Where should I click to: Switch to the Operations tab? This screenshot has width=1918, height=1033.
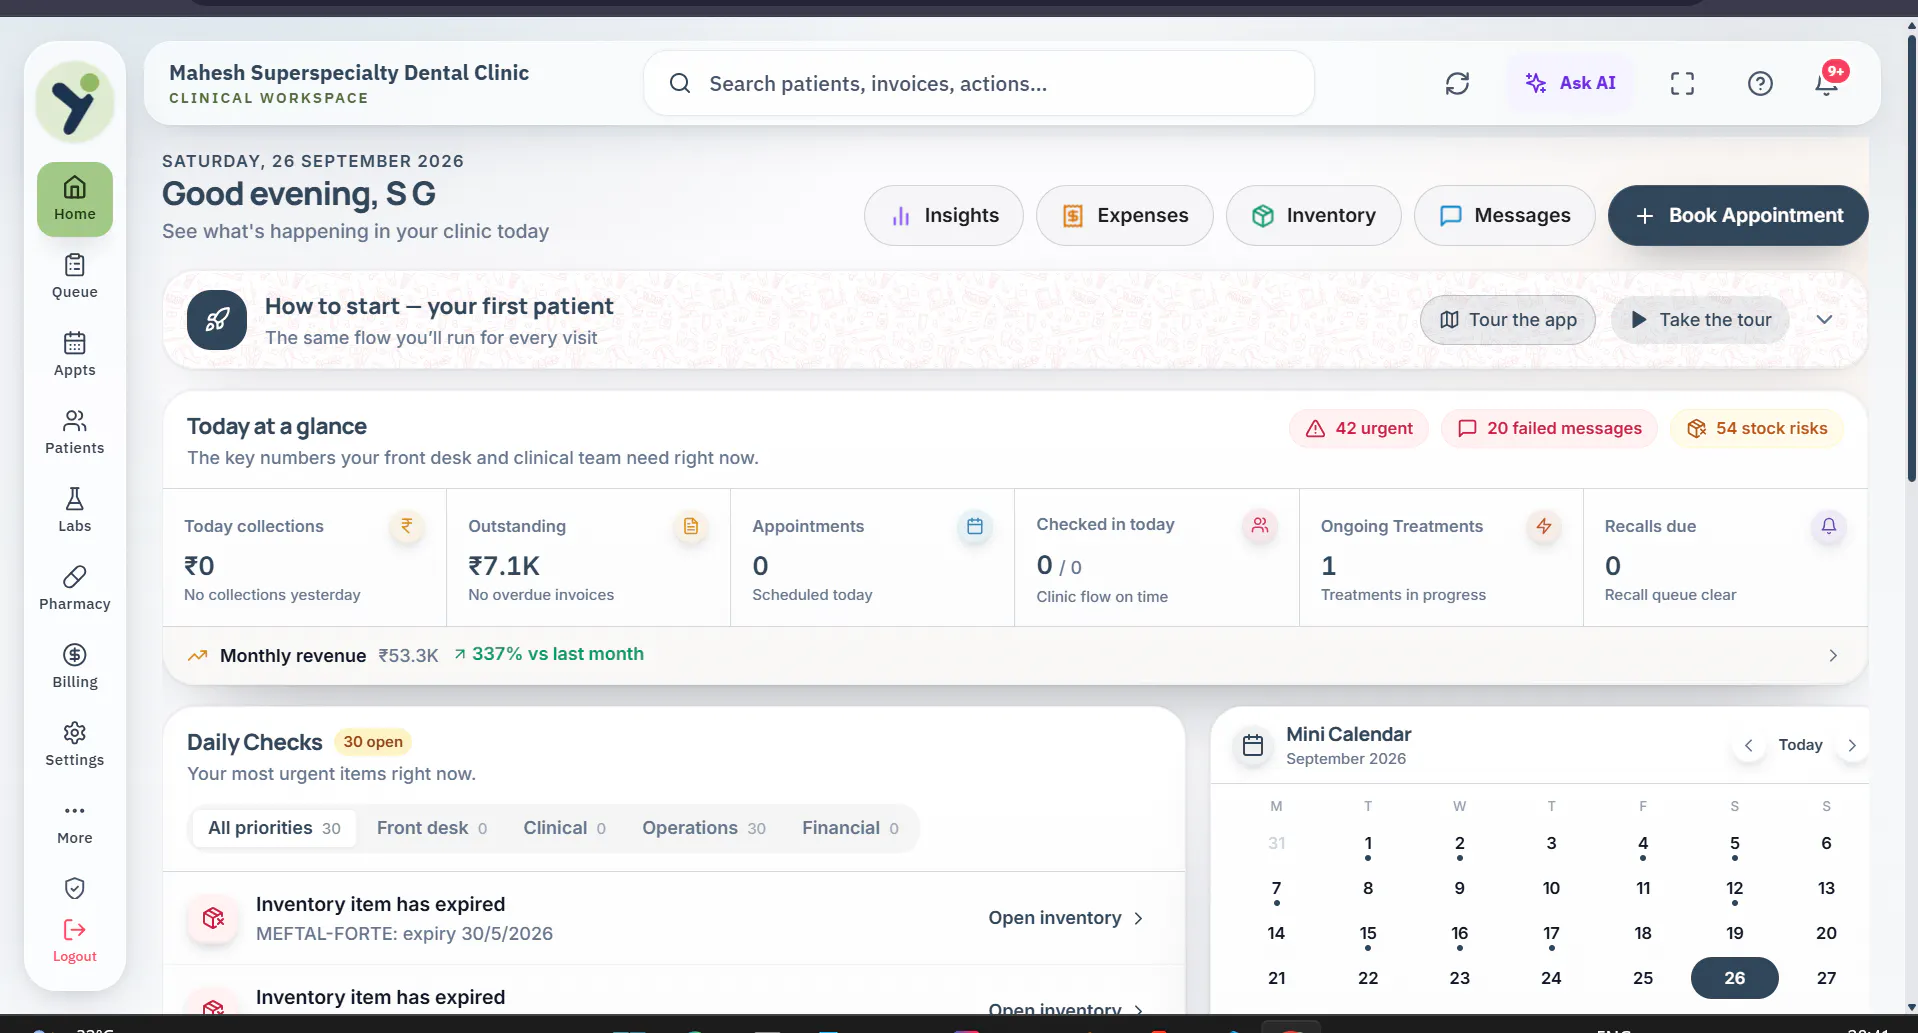[x=704, y=828]
